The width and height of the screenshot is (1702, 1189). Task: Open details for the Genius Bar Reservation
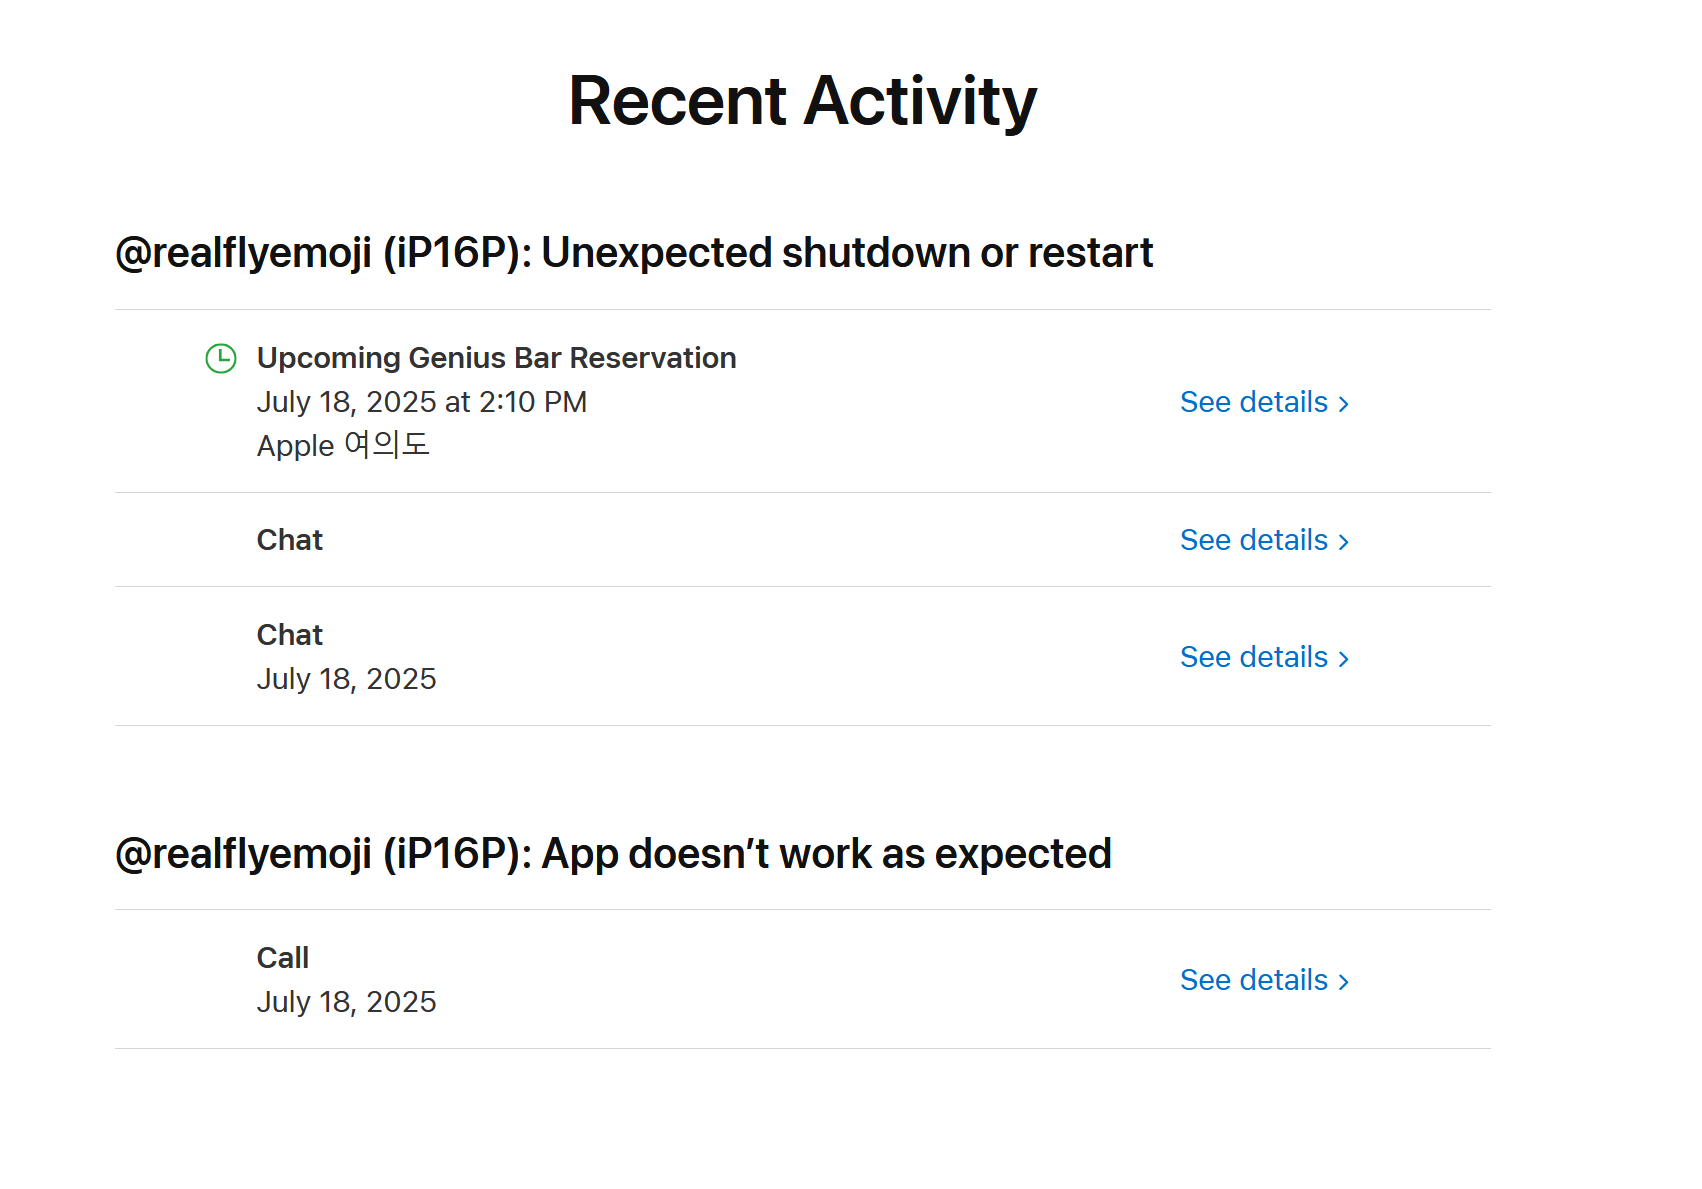[x=1254, y=402]
